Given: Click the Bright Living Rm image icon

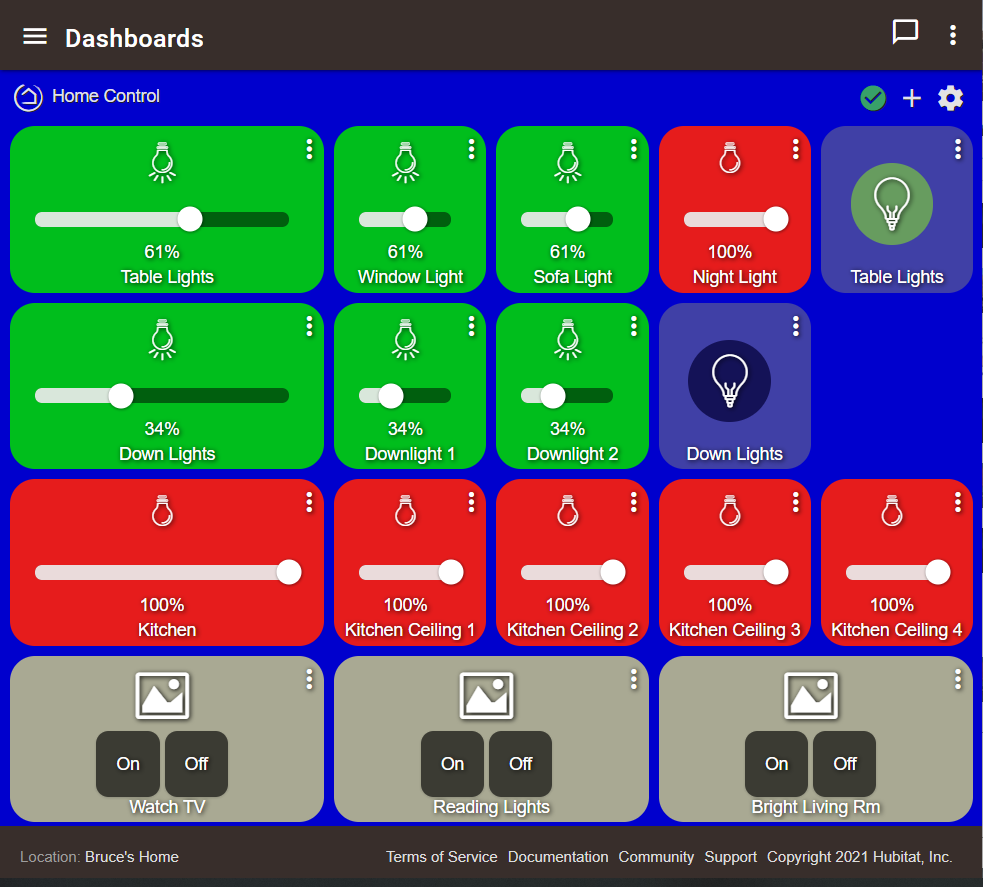Looking at the screenshot, I should coord(811,696).
